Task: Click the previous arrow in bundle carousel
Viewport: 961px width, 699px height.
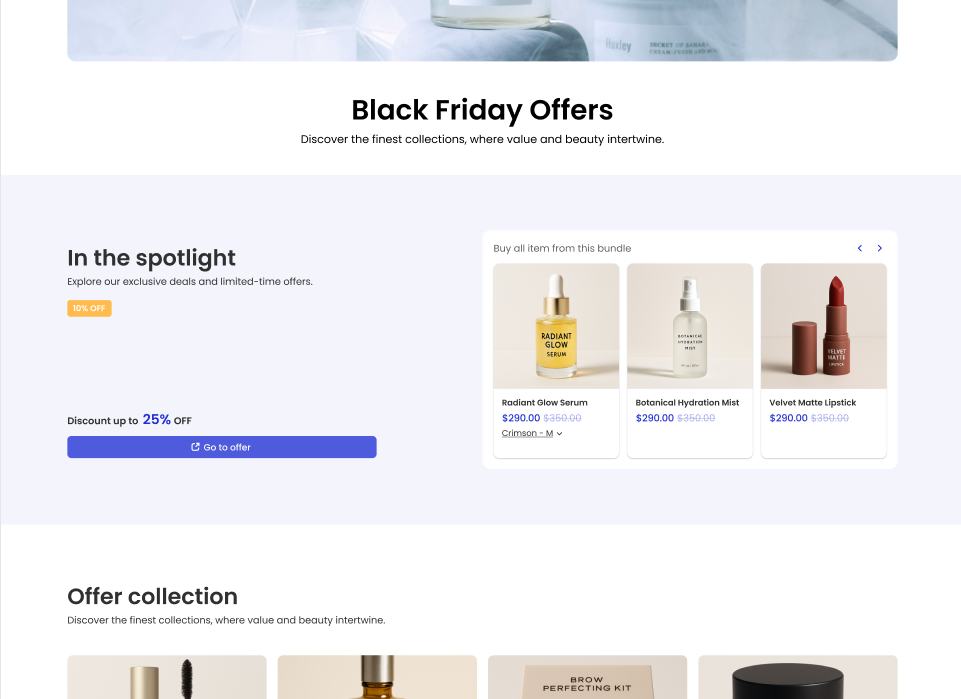Action: point(859,248)
